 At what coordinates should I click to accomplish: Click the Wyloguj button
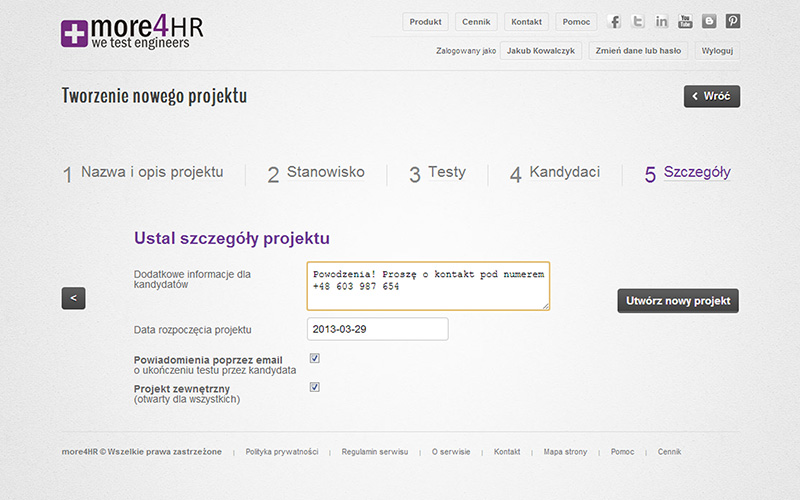717,51
